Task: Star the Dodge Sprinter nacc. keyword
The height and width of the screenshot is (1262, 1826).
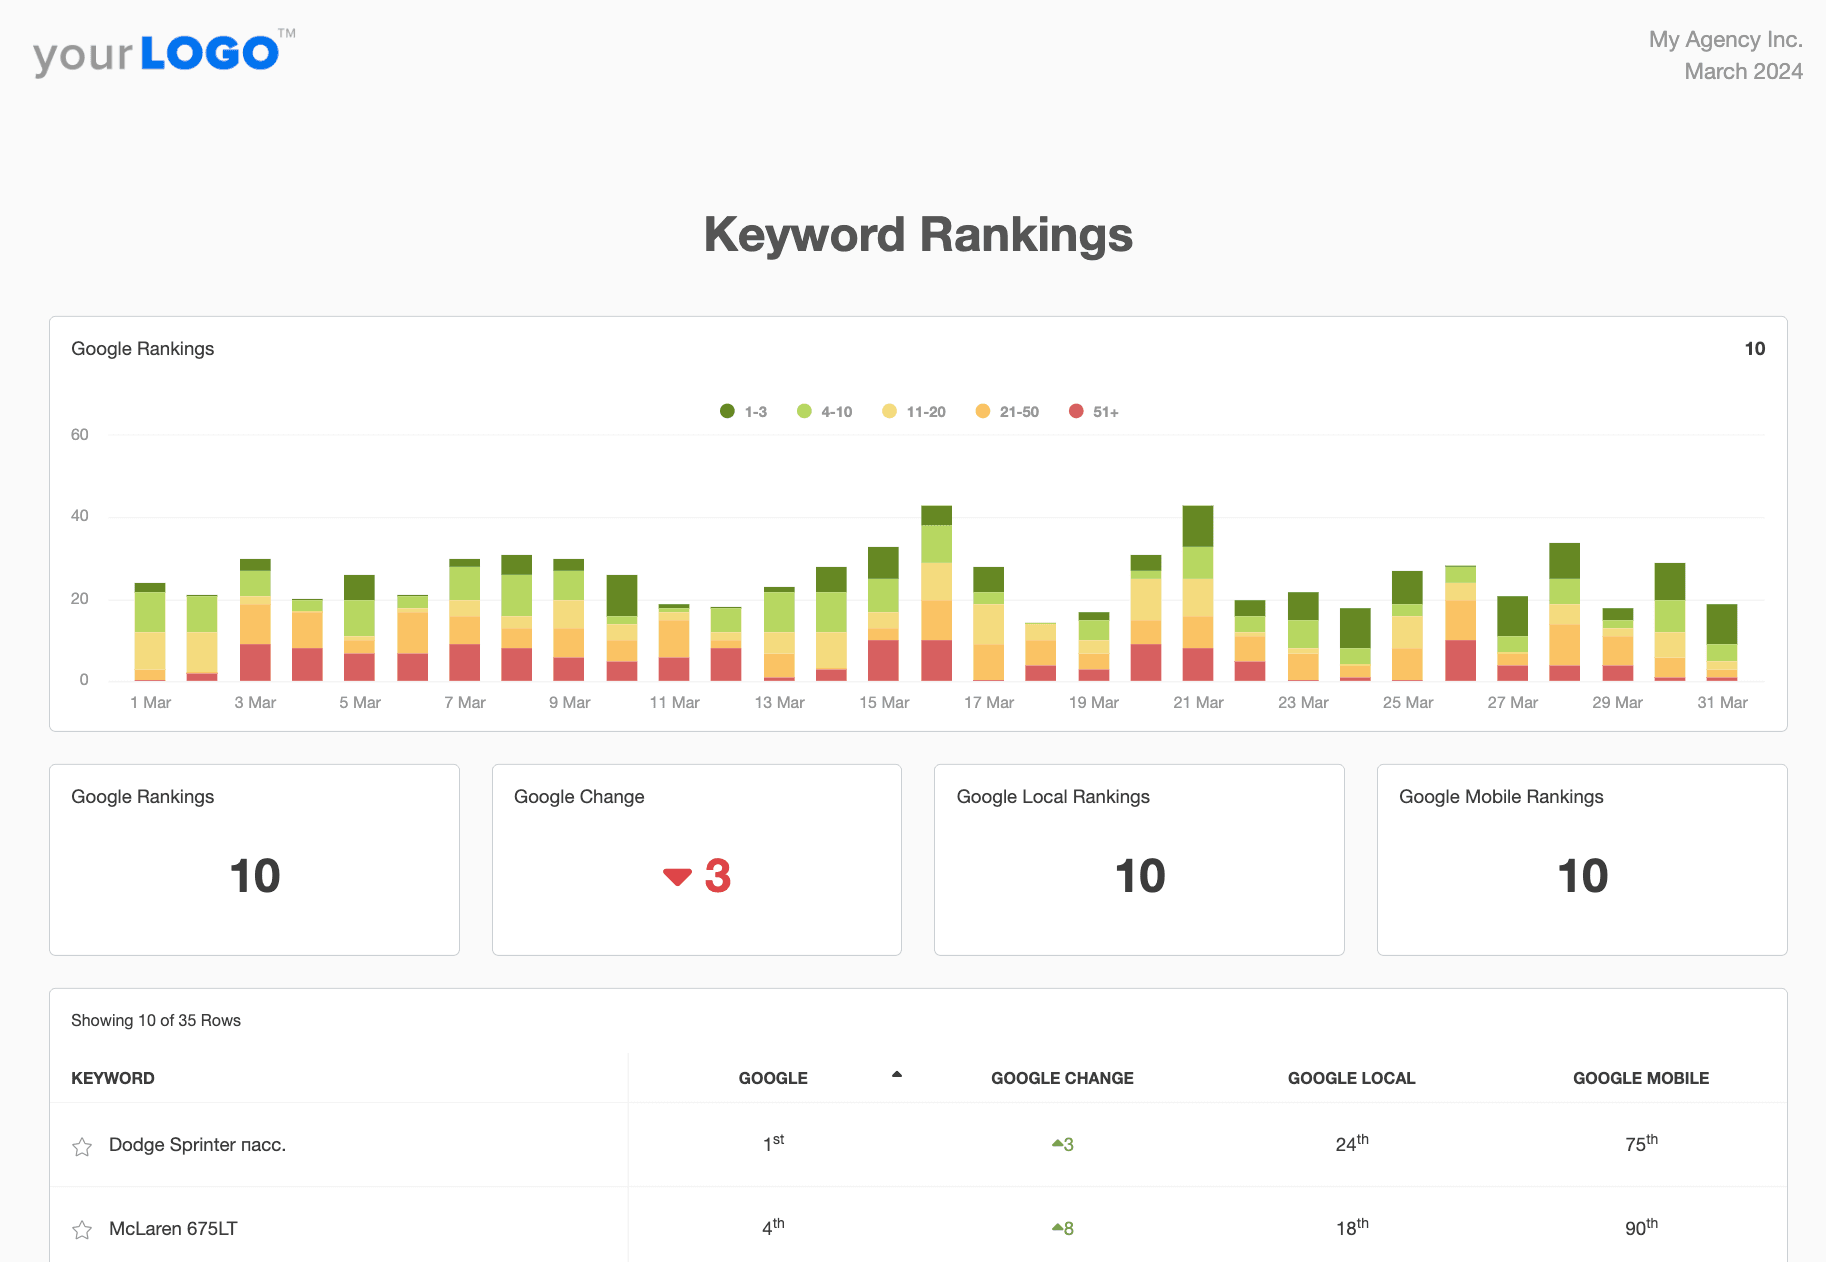Action: tap(82, 1147)
